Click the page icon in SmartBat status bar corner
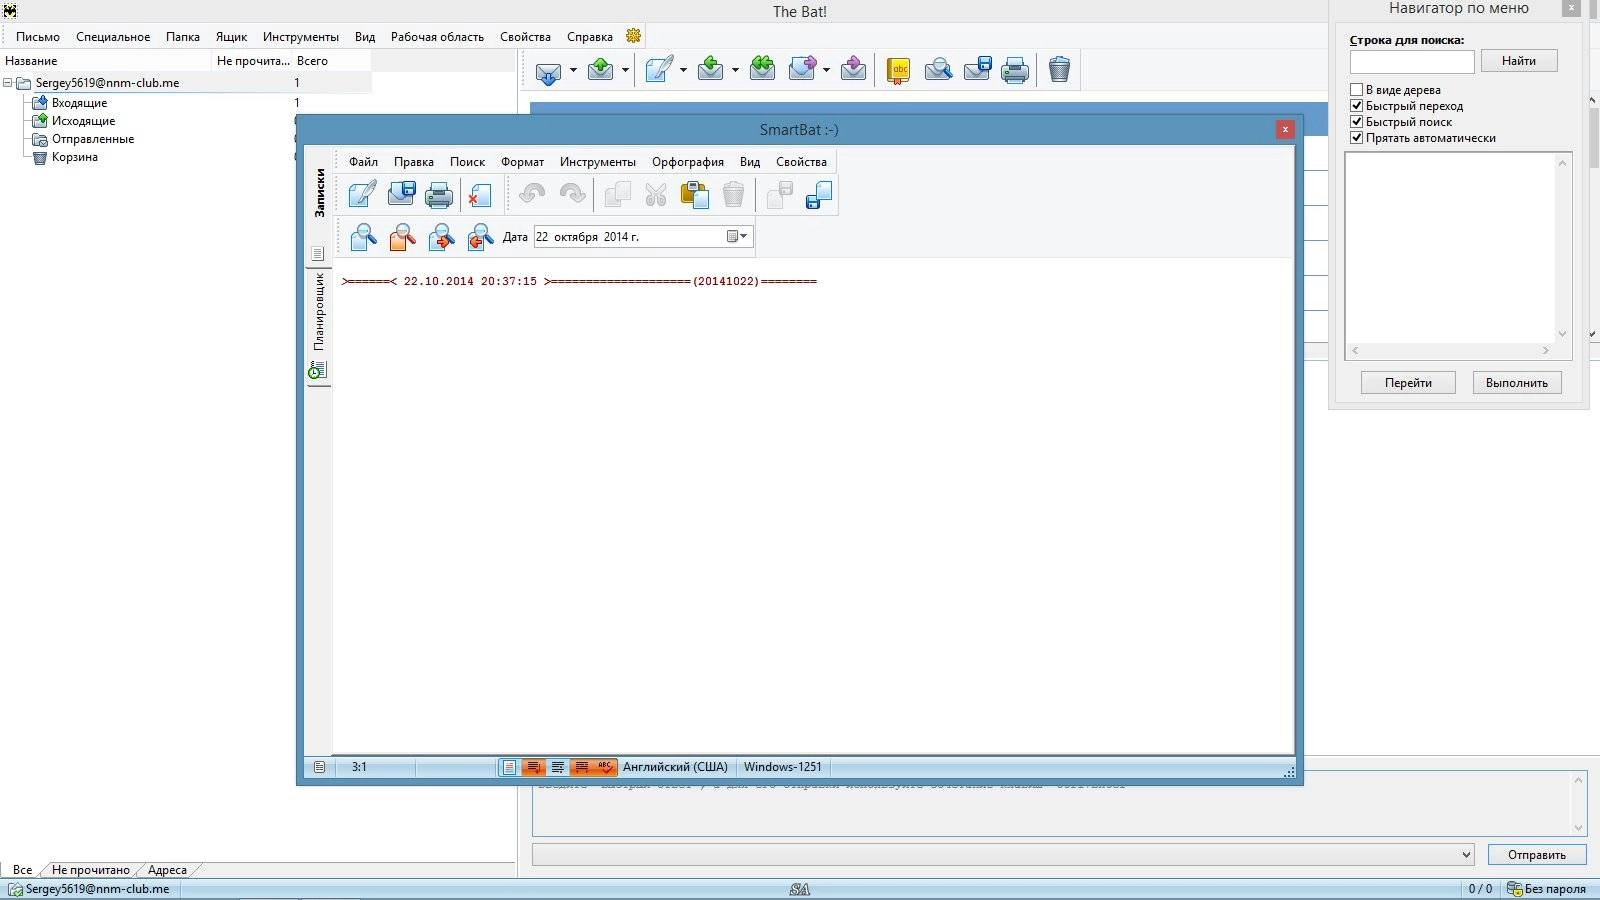Screen dimensions: 1600x900 point(319,767)
